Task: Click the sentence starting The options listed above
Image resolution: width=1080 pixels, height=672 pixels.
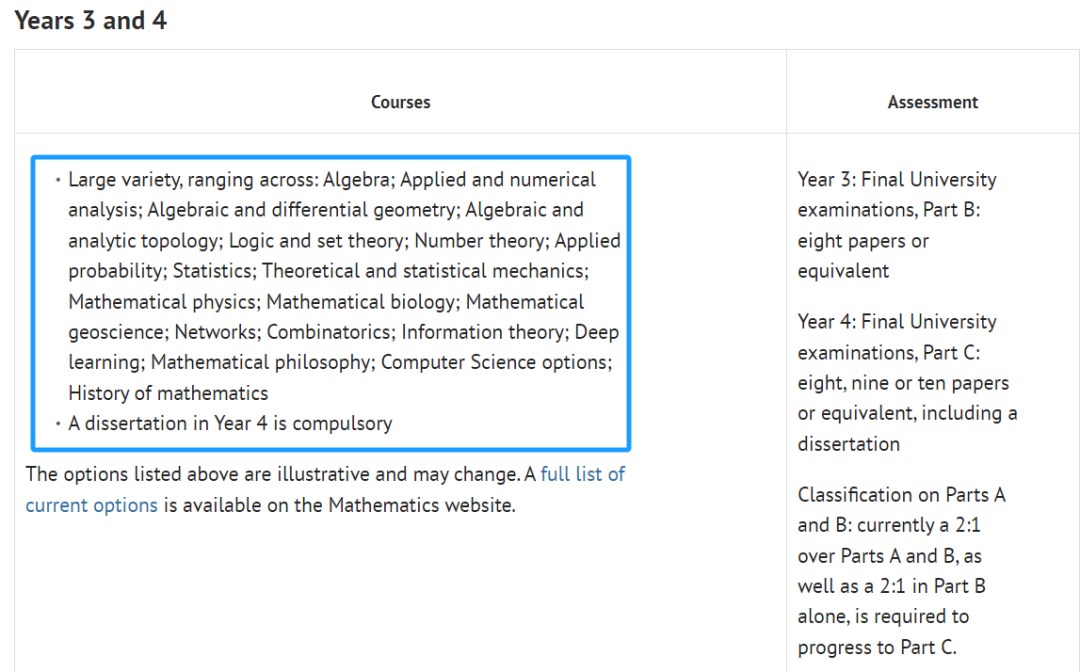Action: pos(325,490)
